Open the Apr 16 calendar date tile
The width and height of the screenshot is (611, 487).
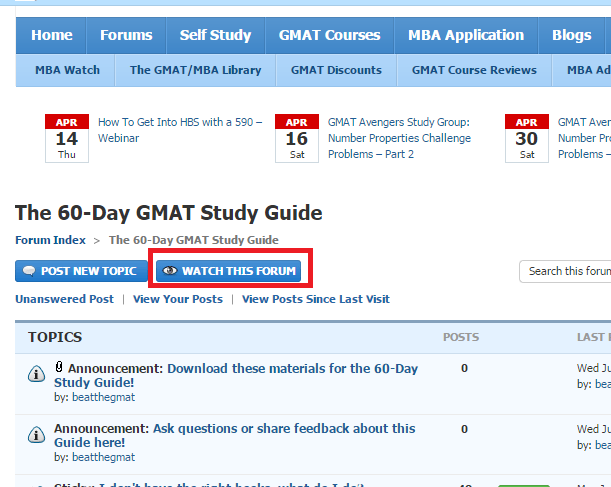point(297,138)
